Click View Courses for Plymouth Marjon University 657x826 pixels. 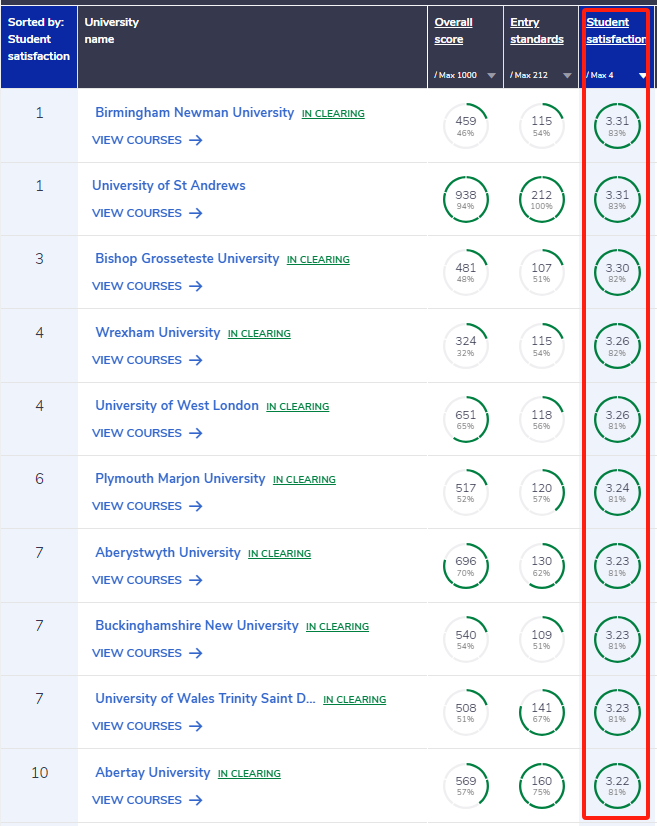point(148,506)
